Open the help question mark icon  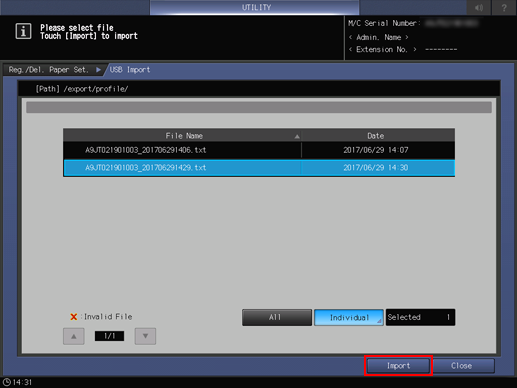click(x=504, y=7)
